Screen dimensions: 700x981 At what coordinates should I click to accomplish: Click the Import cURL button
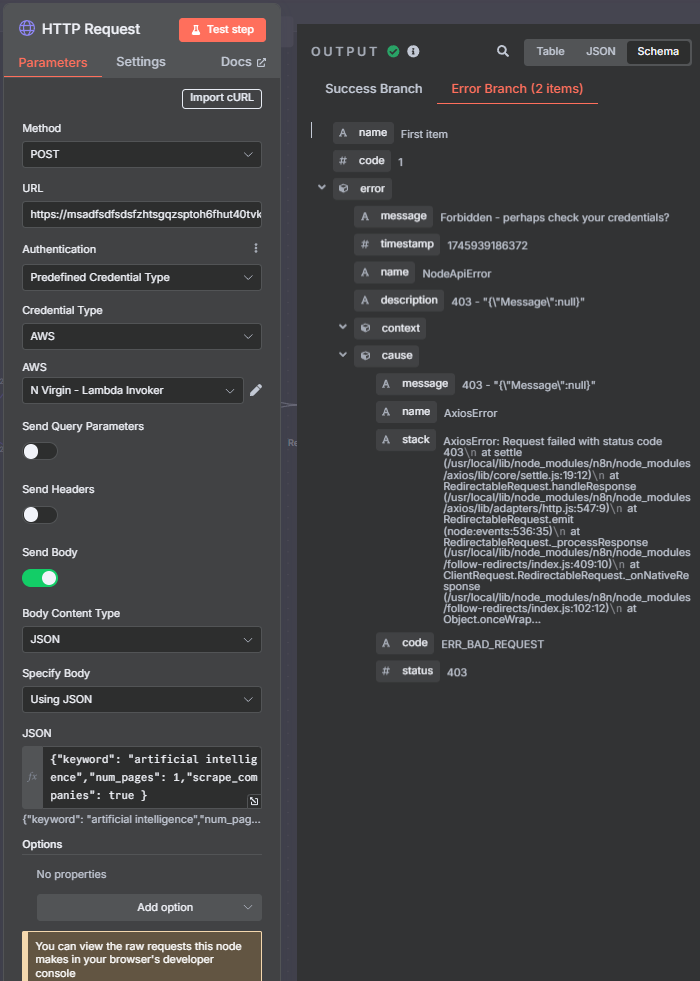coord(222,98)
